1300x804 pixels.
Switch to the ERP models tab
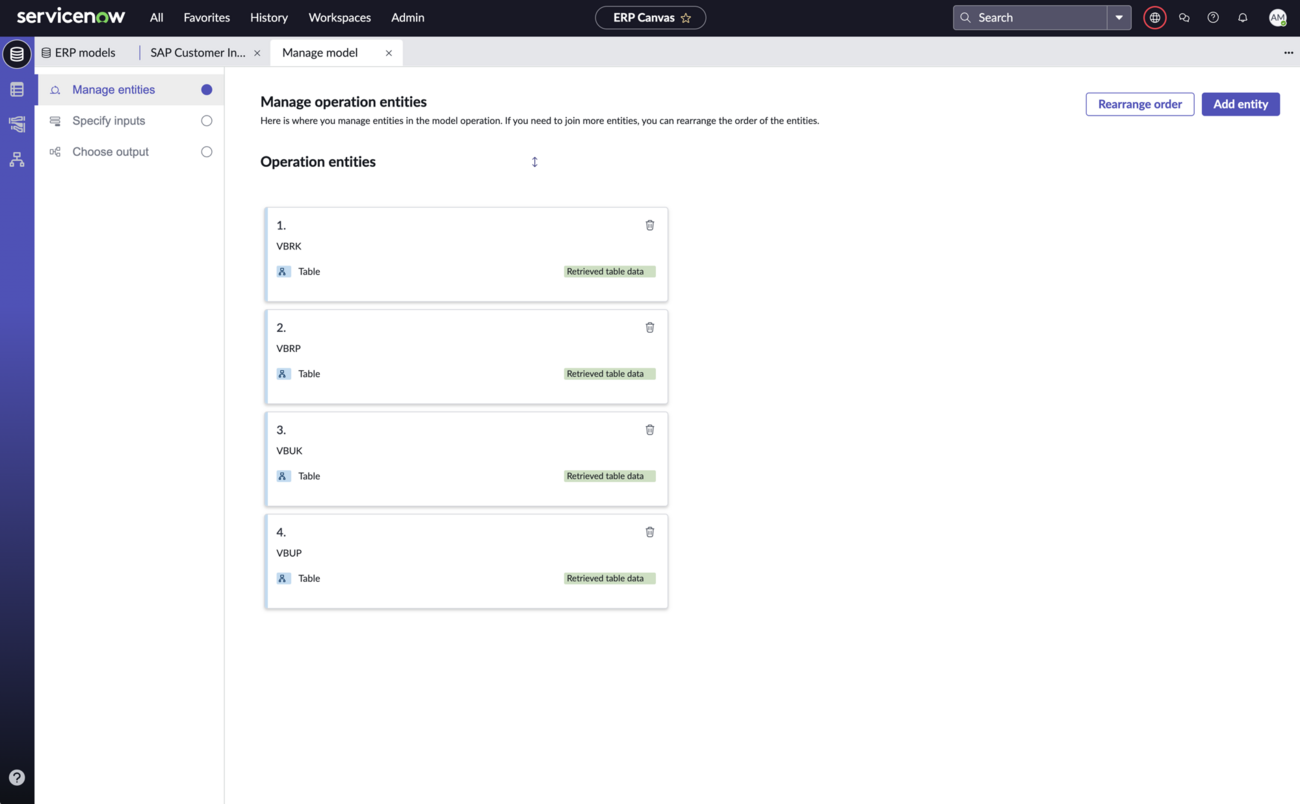coord(78,53)
